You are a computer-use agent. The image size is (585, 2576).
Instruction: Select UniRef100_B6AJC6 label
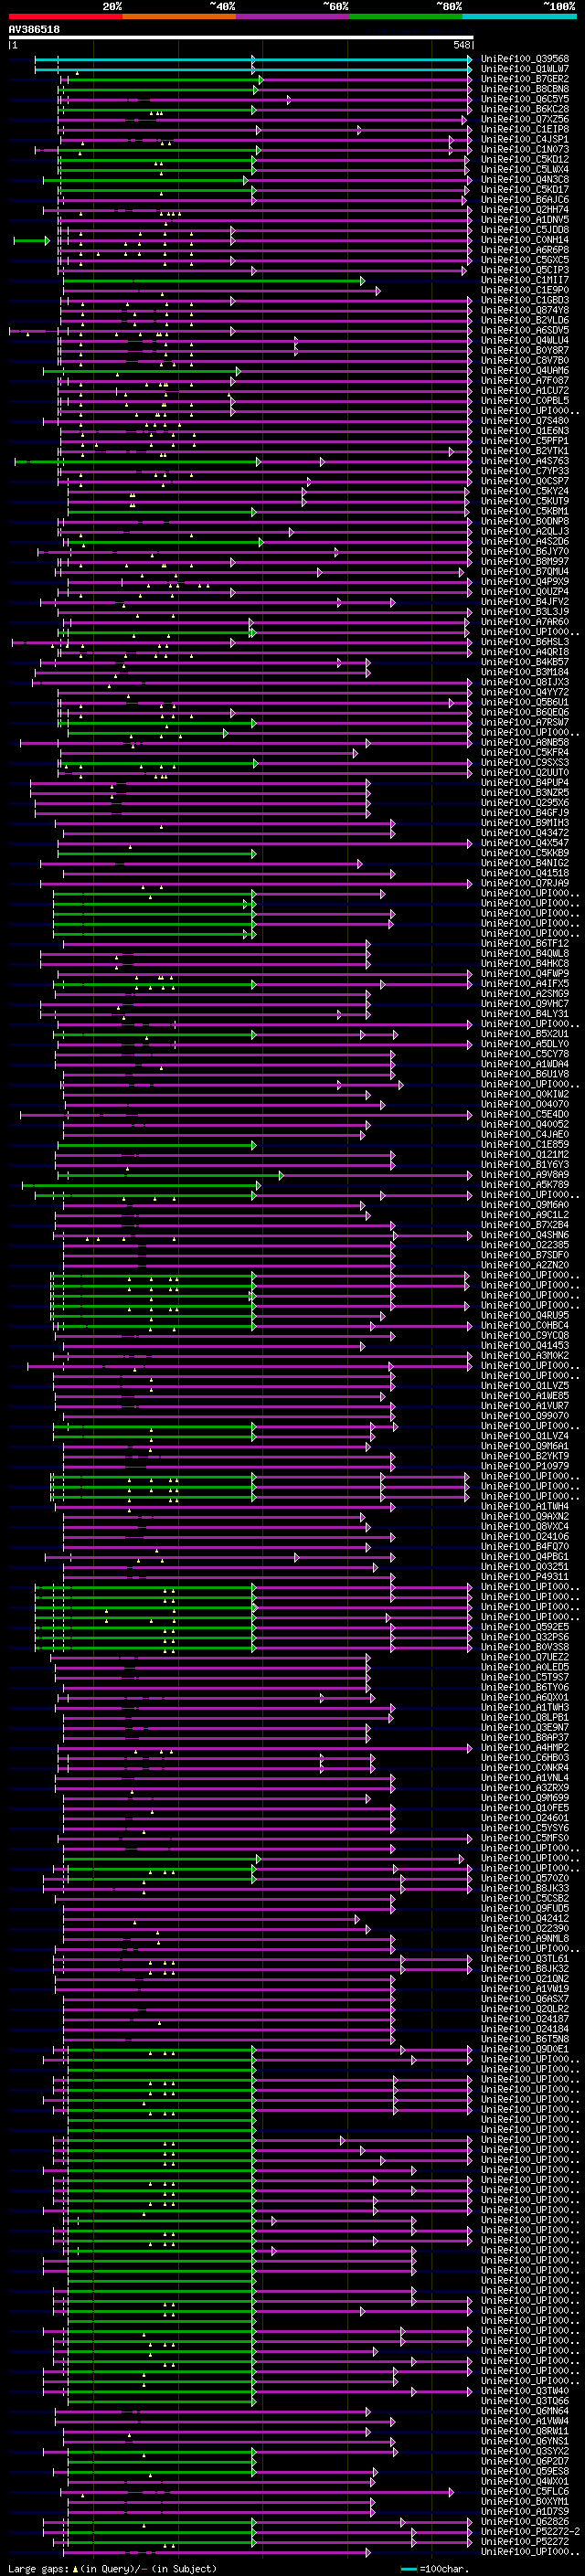pyautogui.click(x=524, y=199)
